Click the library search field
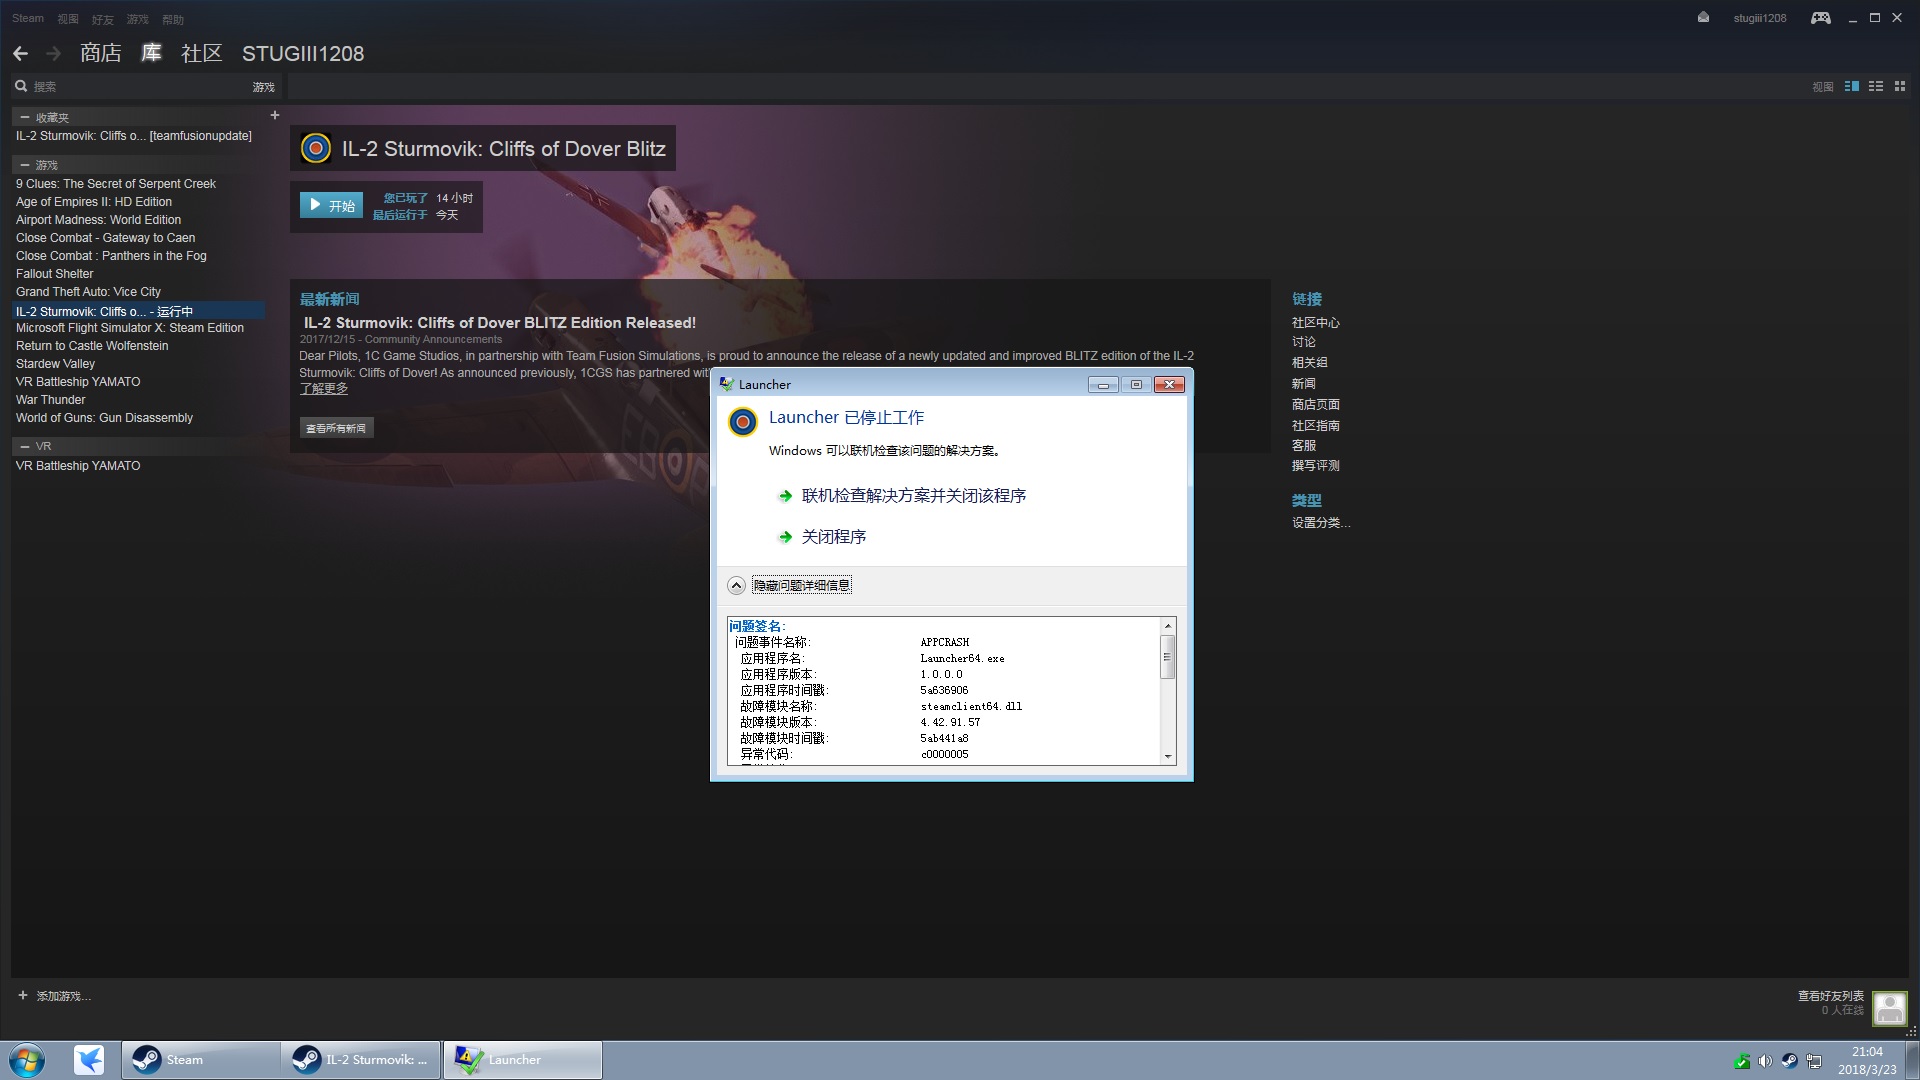Viewport: 1920px width, 1080px height. [x=130, y=87]
